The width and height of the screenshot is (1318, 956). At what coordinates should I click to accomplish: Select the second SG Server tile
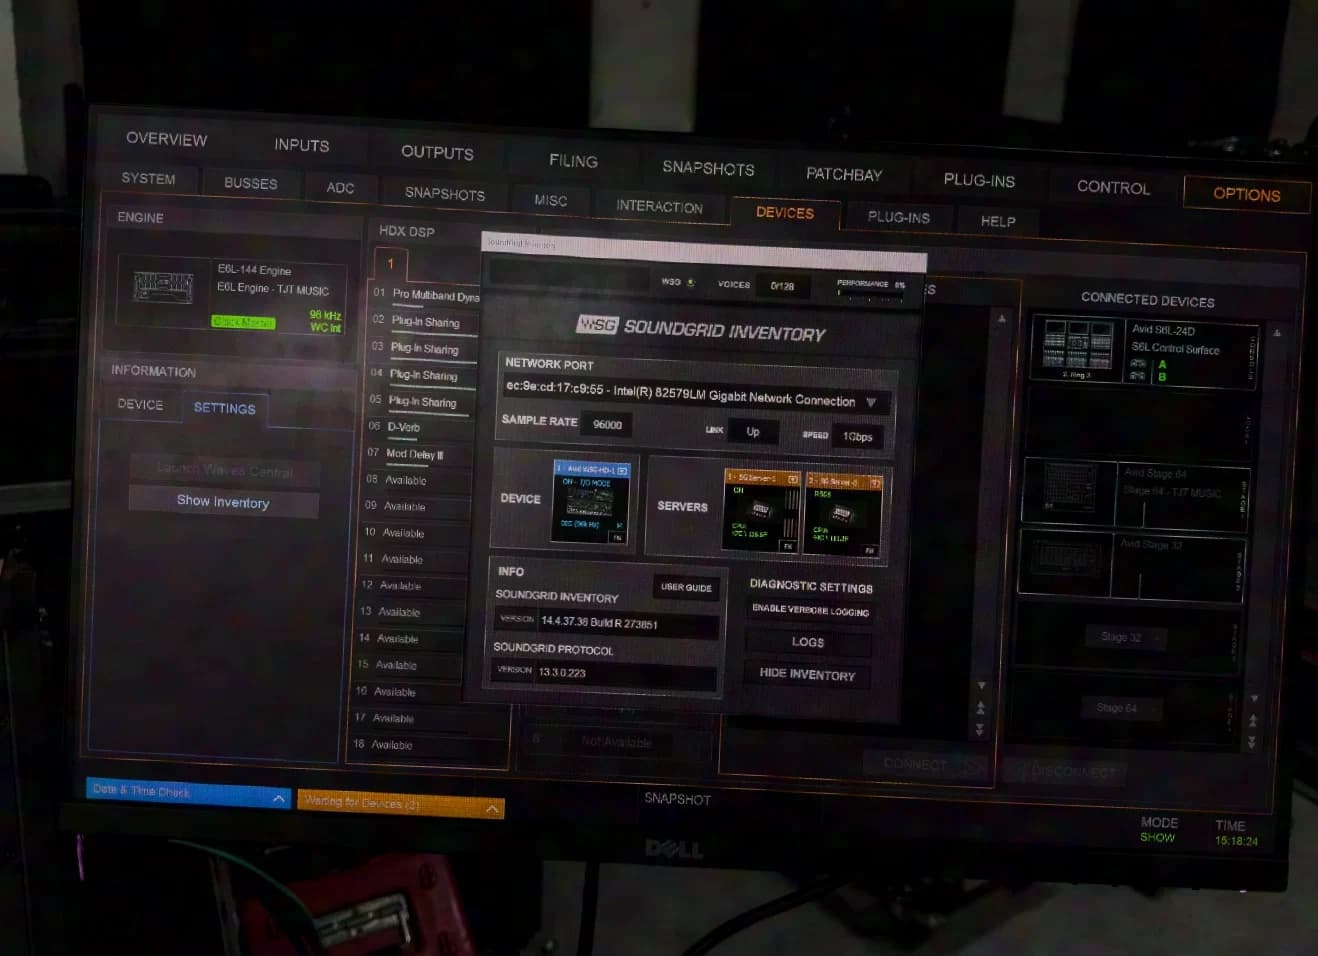843,516
